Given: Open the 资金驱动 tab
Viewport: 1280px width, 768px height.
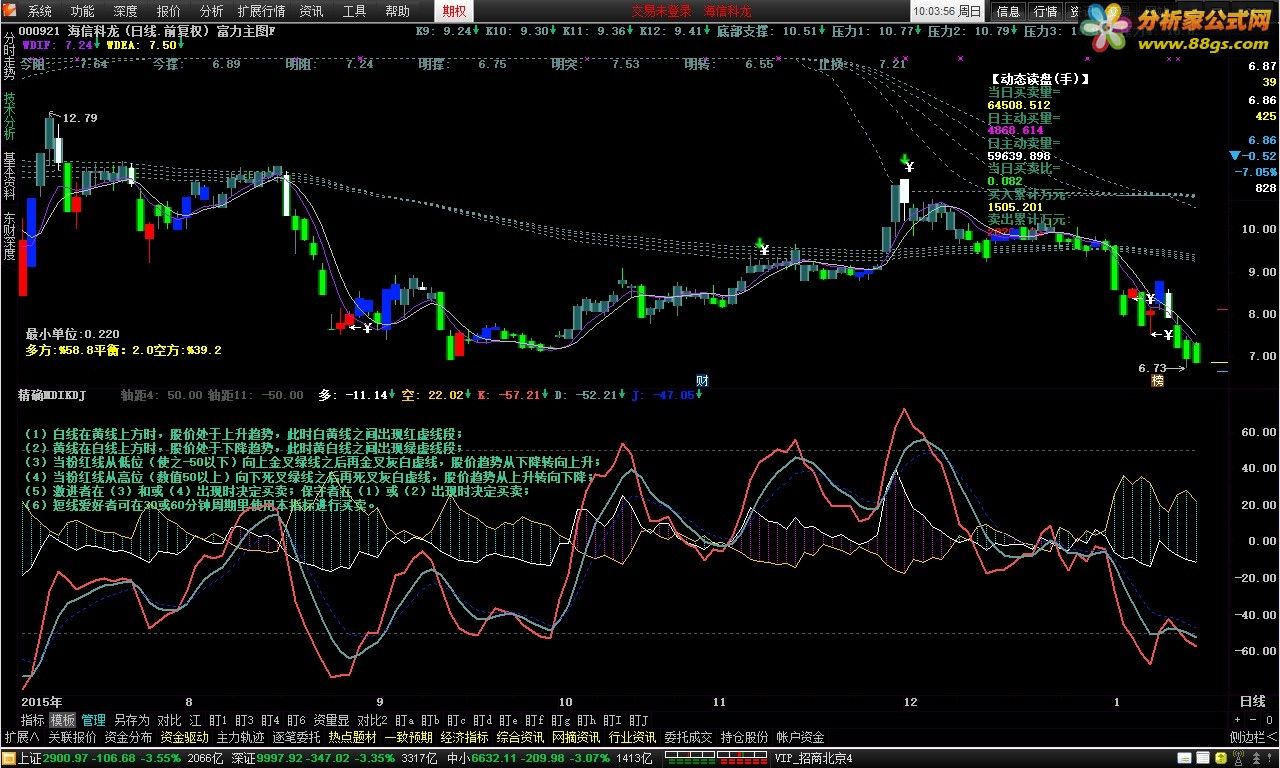Looking at the screenshot, I should [185, 738].
